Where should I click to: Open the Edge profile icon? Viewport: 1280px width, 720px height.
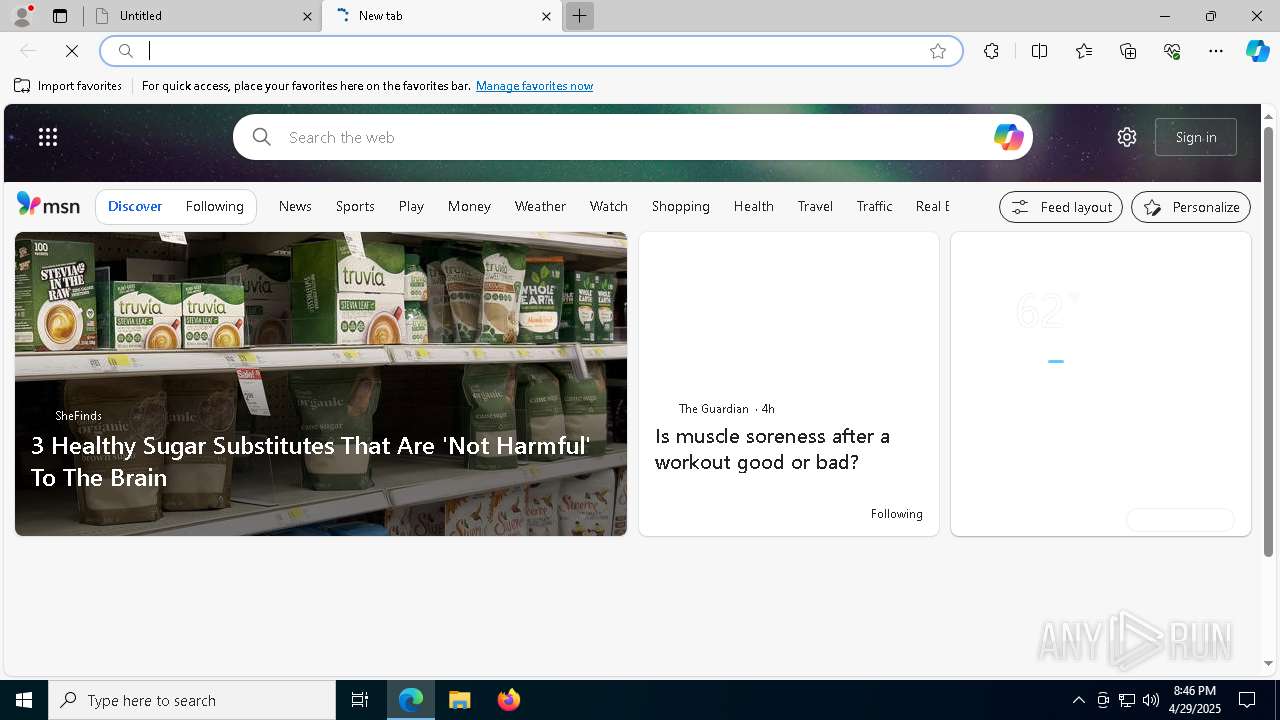tap(22, 16)
